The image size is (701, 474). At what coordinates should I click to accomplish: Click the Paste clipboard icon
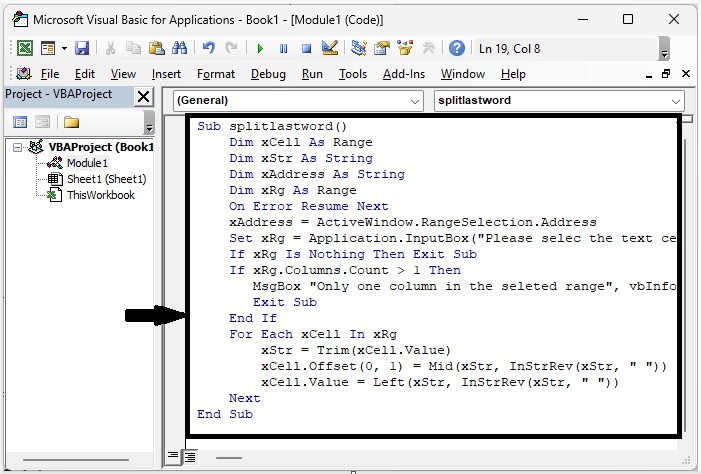click(x=156, y=48)
